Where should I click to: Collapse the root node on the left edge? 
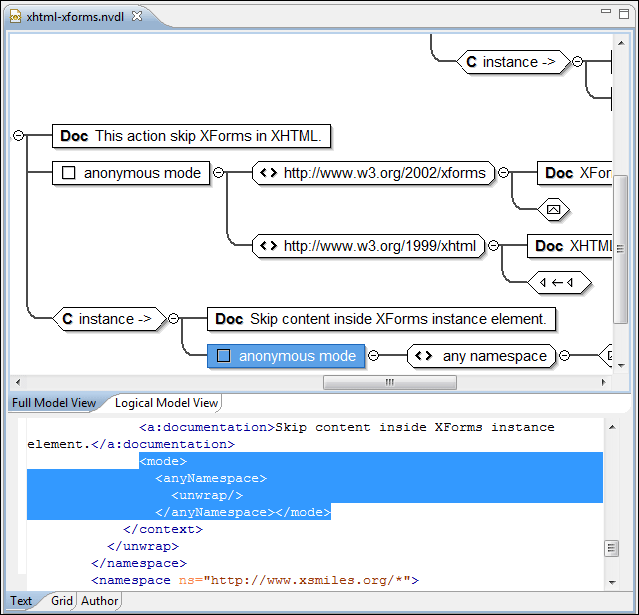click(x=18, y=136)
